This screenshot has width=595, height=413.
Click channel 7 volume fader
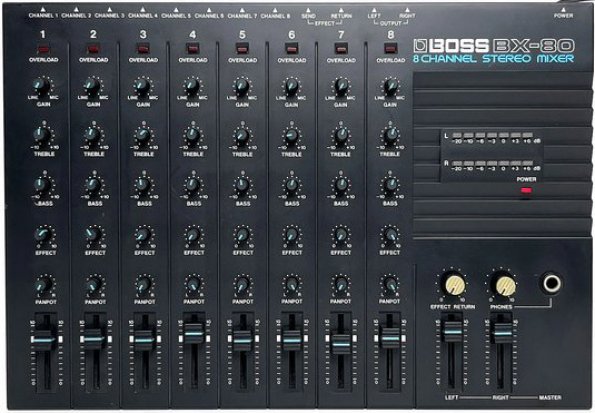click(341, 344)
